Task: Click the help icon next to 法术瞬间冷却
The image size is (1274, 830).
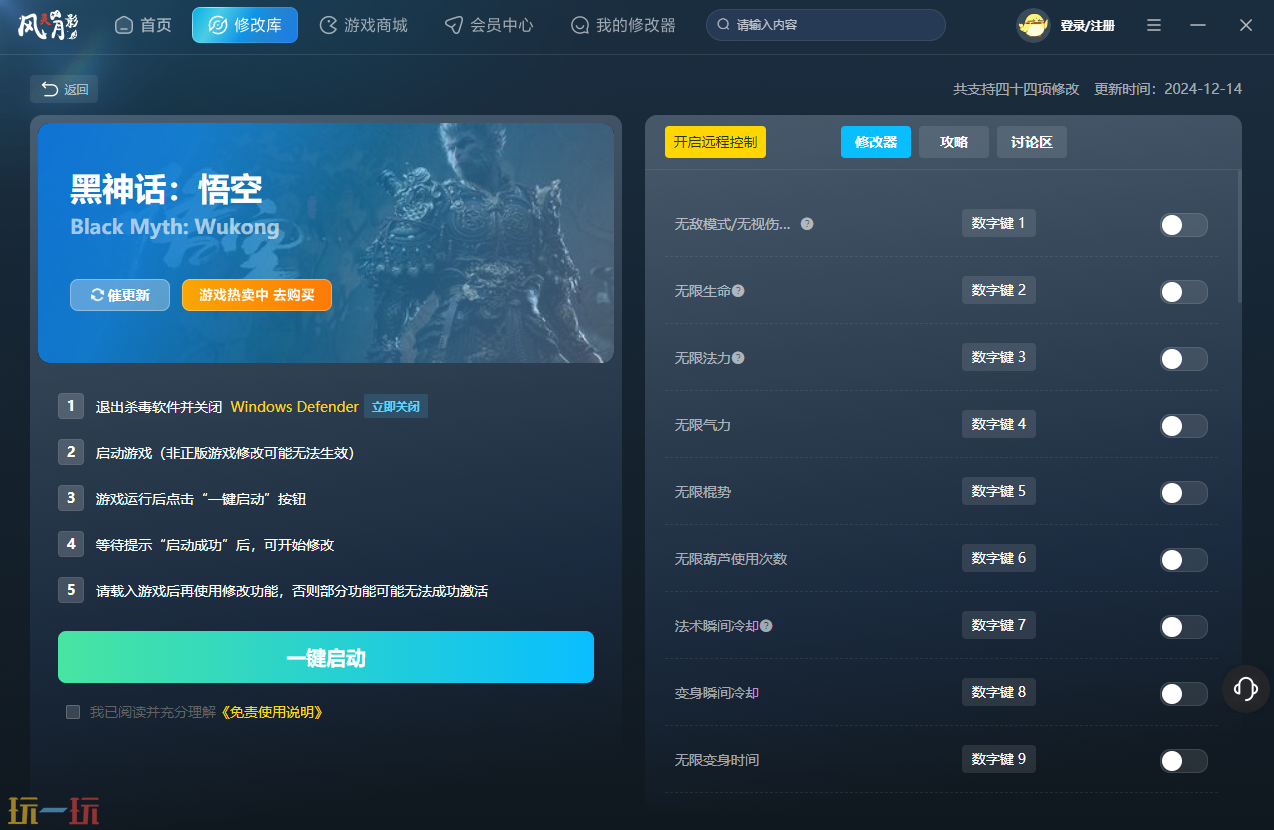Action: [x=766, y=626]
